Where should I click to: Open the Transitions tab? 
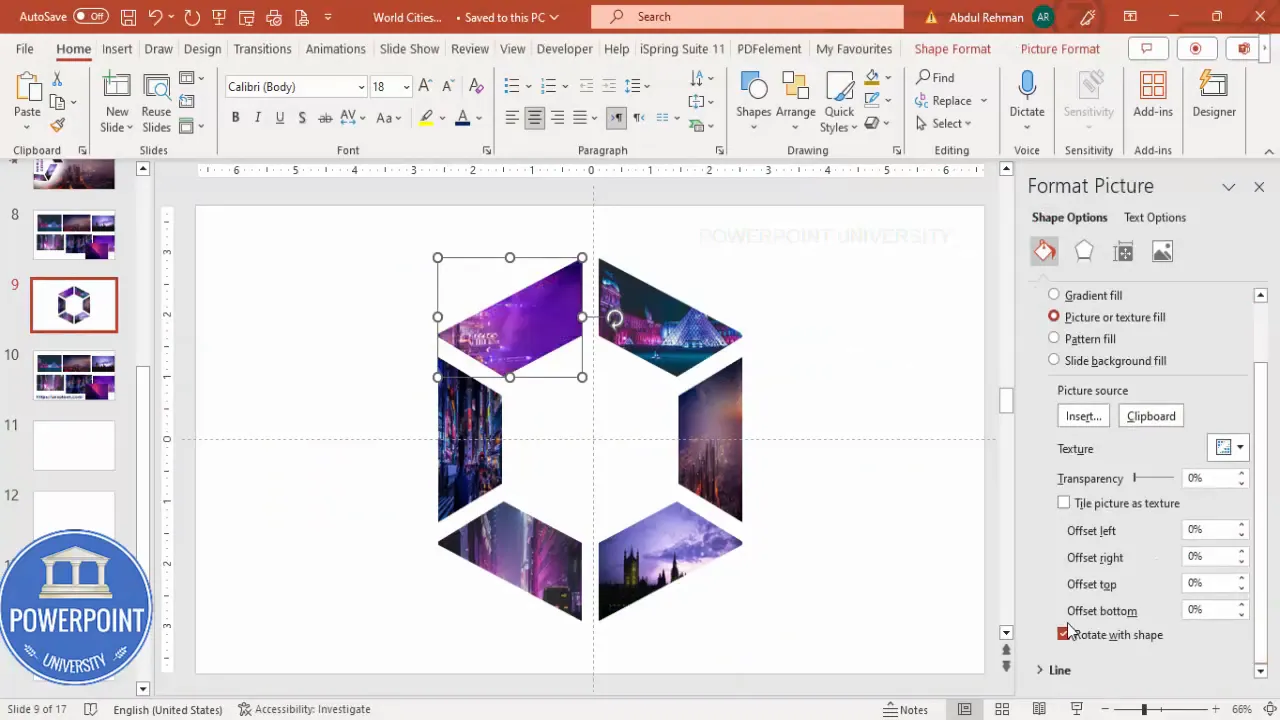pyautogui.click(x=263, y=49)
